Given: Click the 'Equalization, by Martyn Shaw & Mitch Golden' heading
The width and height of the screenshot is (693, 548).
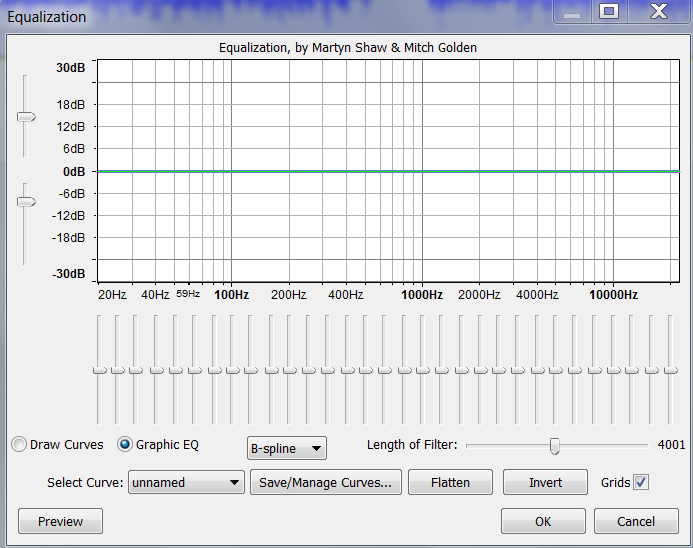Looking at the screenshot, I should tap(348, 47).
